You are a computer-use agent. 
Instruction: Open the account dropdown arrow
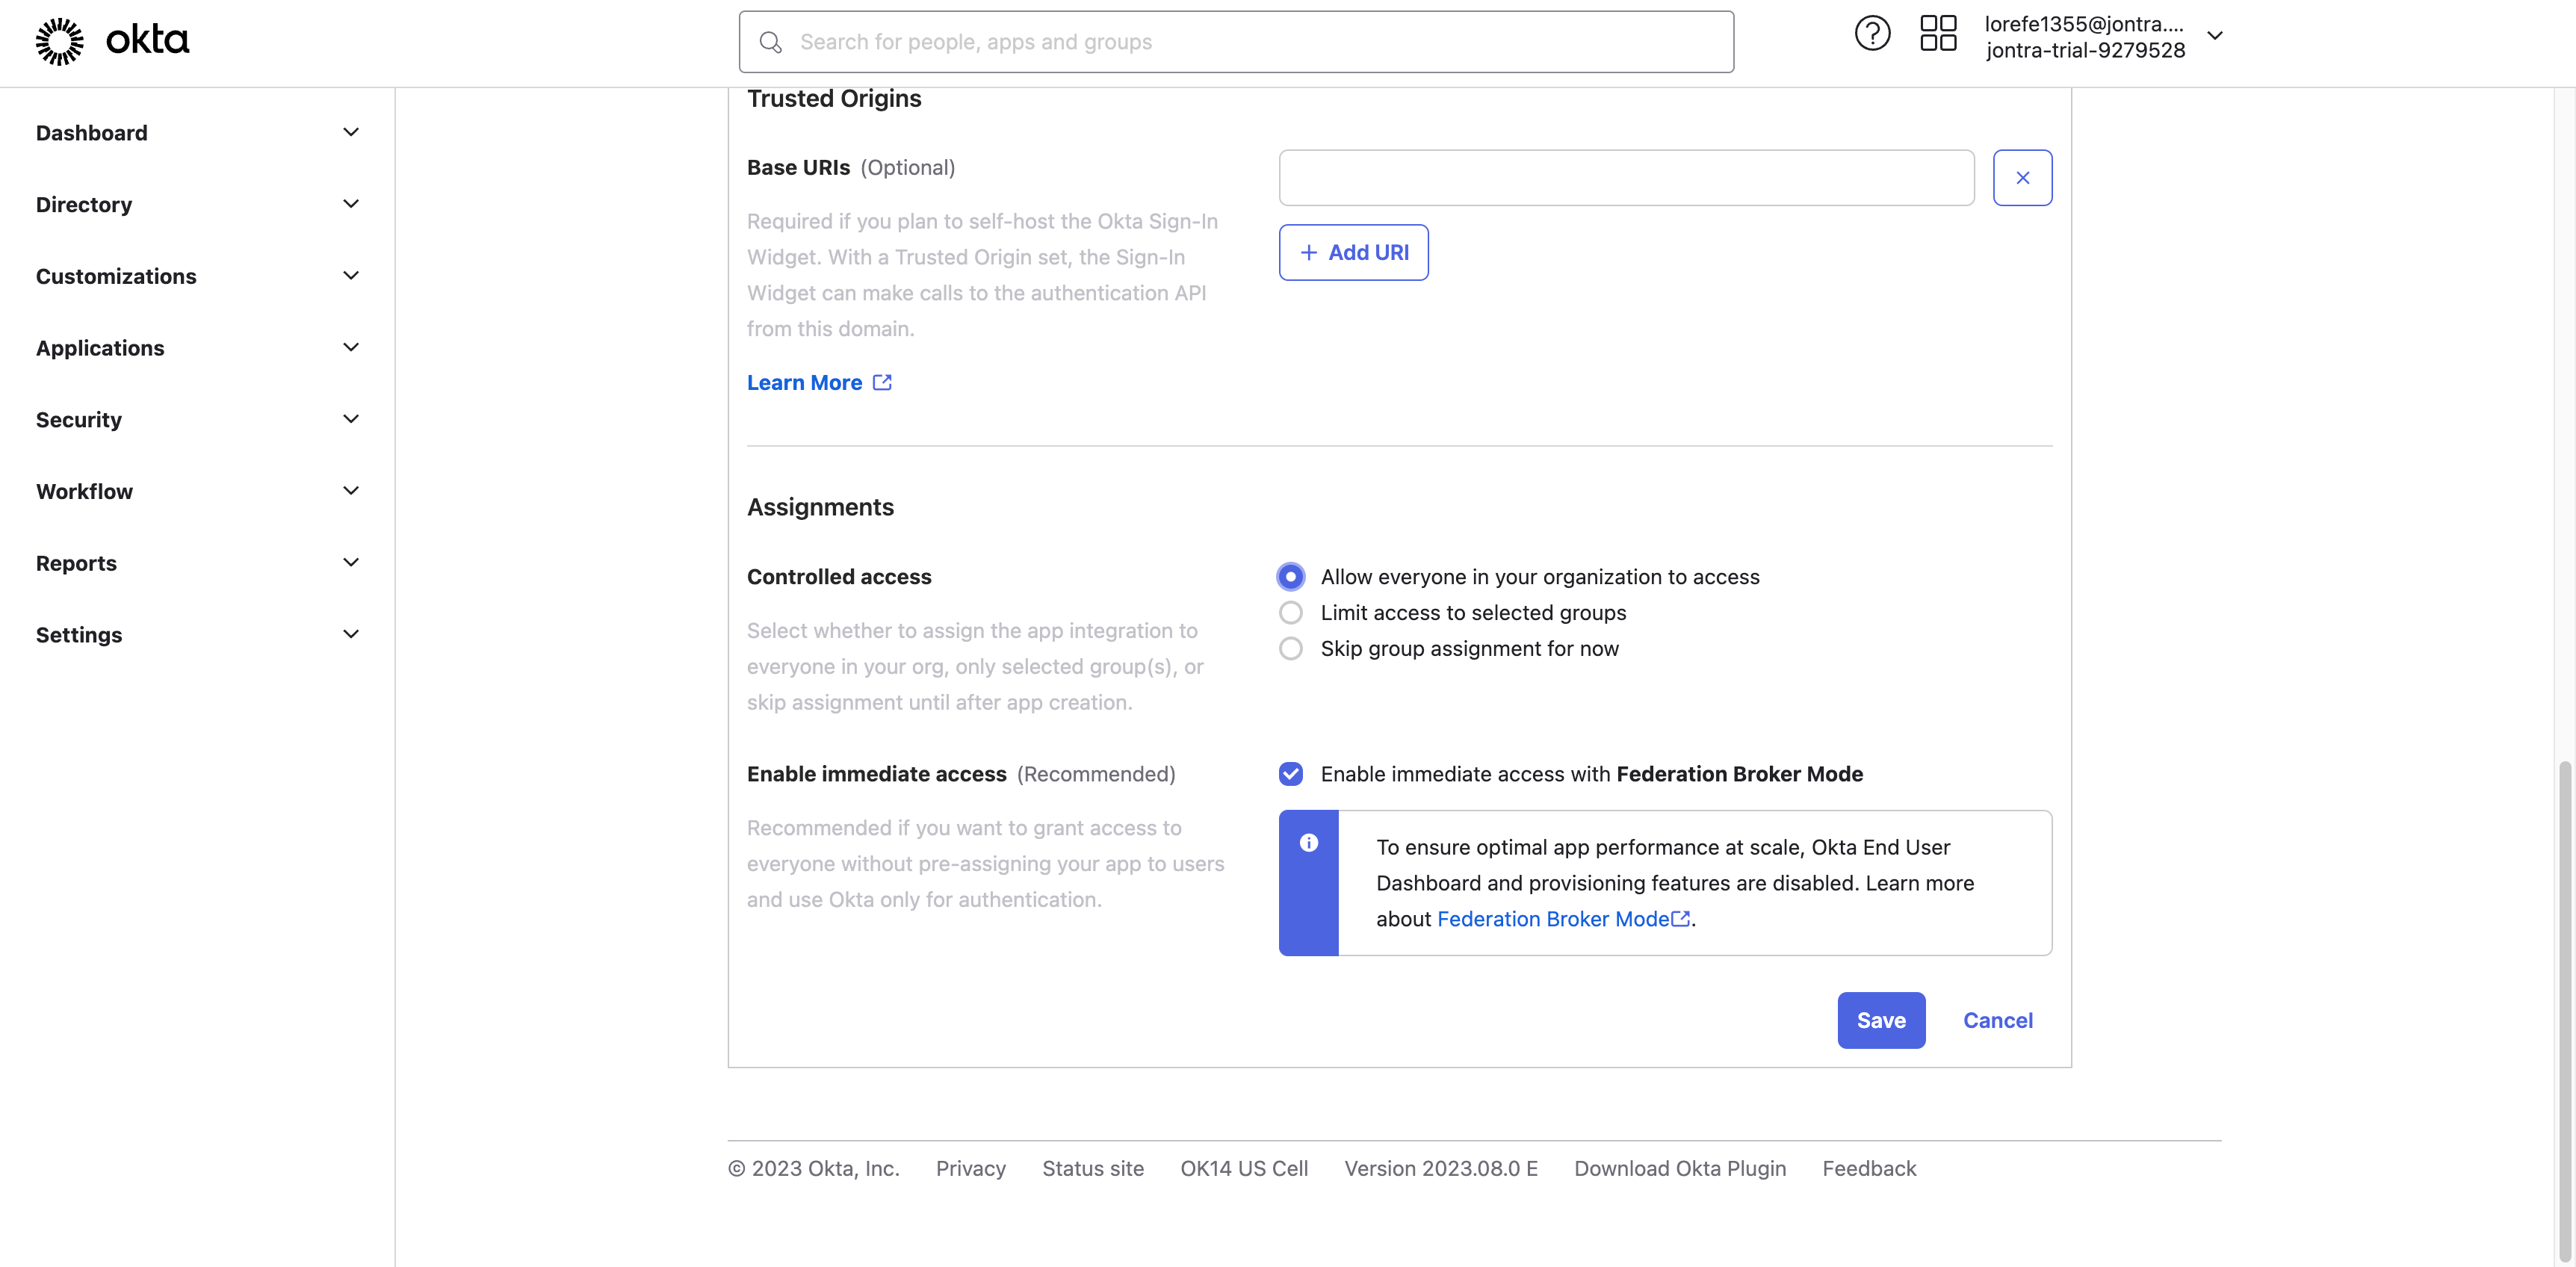click(2215, 36)
